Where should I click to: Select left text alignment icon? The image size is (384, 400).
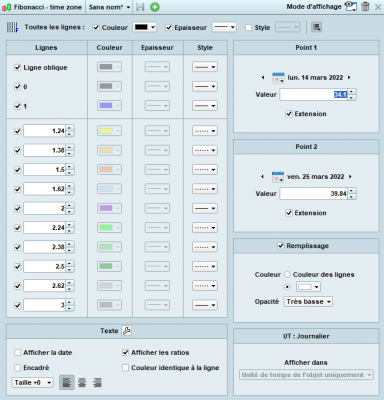pos(67,382)
